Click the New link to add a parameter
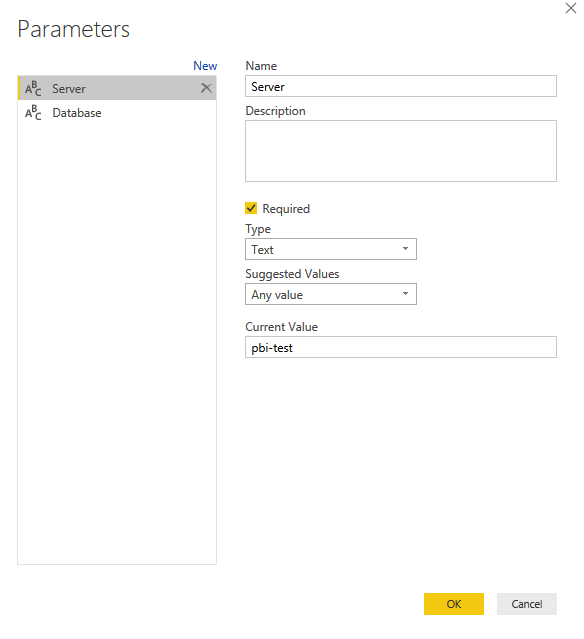The image size is (584, 639). tap(205, 66)
